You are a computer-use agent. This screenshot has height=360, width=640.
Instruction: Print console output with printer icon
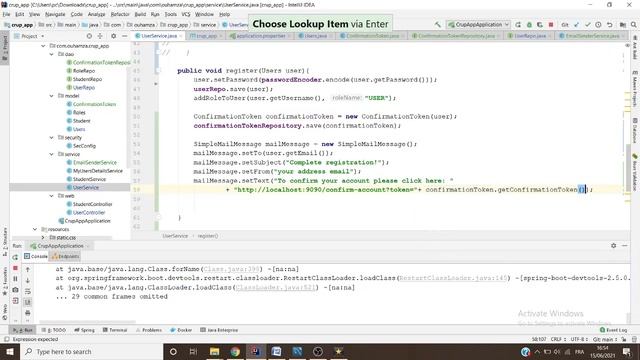pos(28,313)
